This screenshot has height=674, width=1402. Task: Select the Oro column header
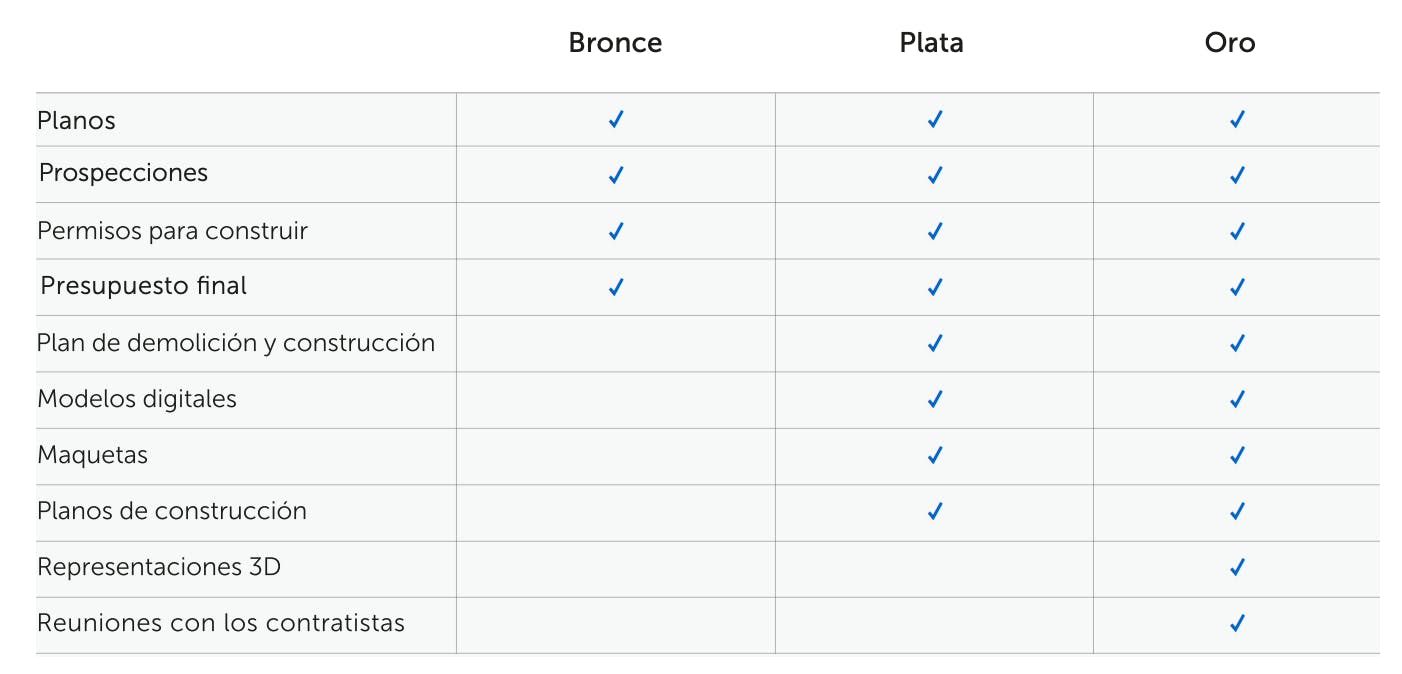(1230, 43)
